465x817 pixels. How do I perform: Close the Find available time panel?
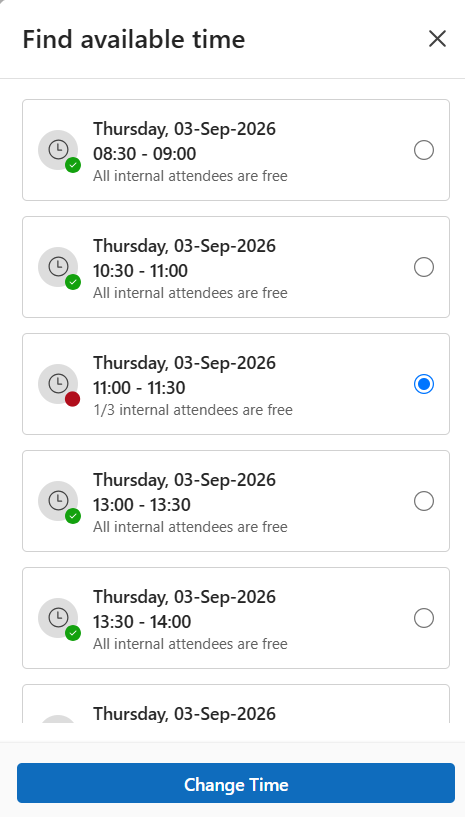pyautogui.click(x=437, y=39)
